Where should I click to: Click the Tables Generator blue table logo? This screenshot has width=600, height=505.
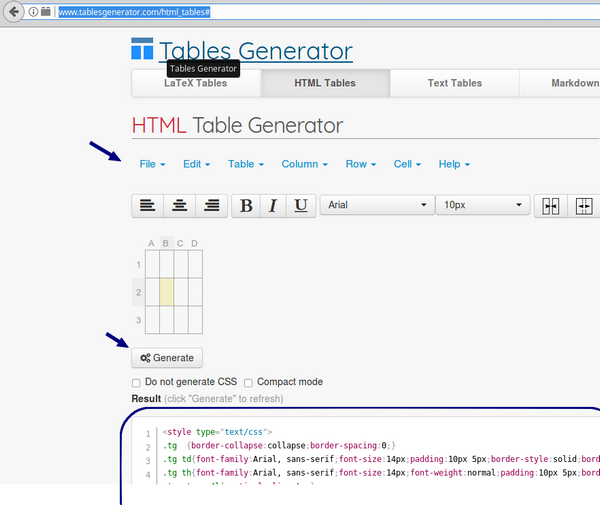tap(142, 49)
